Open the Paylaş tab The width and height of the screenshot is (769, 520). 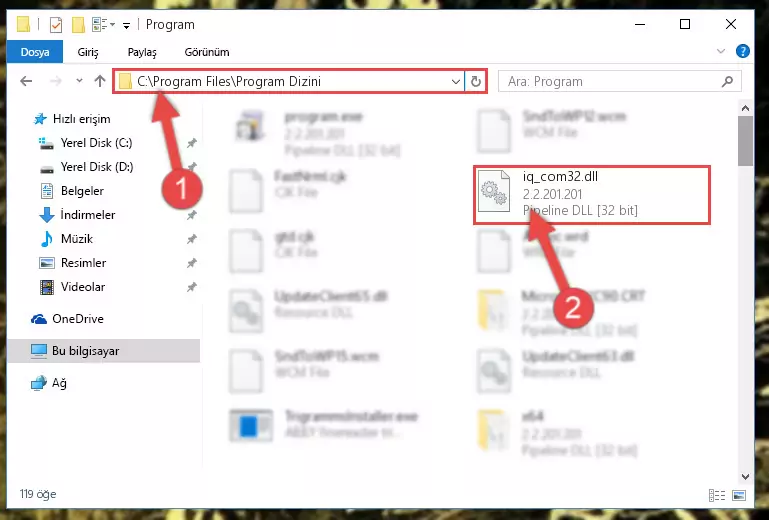pos(142,52)
